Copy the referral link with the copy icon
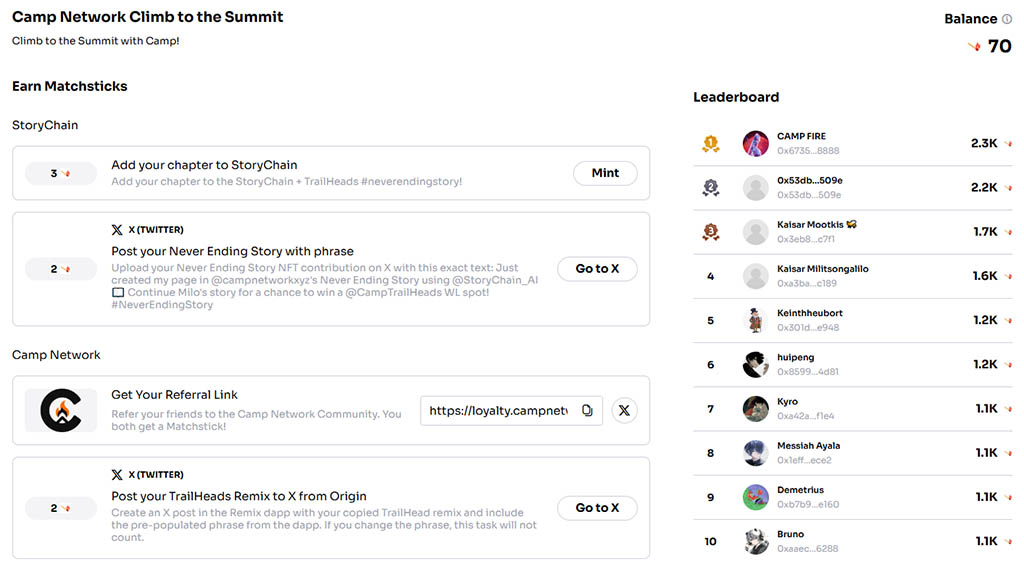Viewport: 1024px width, 570px height. click(587, 410)
